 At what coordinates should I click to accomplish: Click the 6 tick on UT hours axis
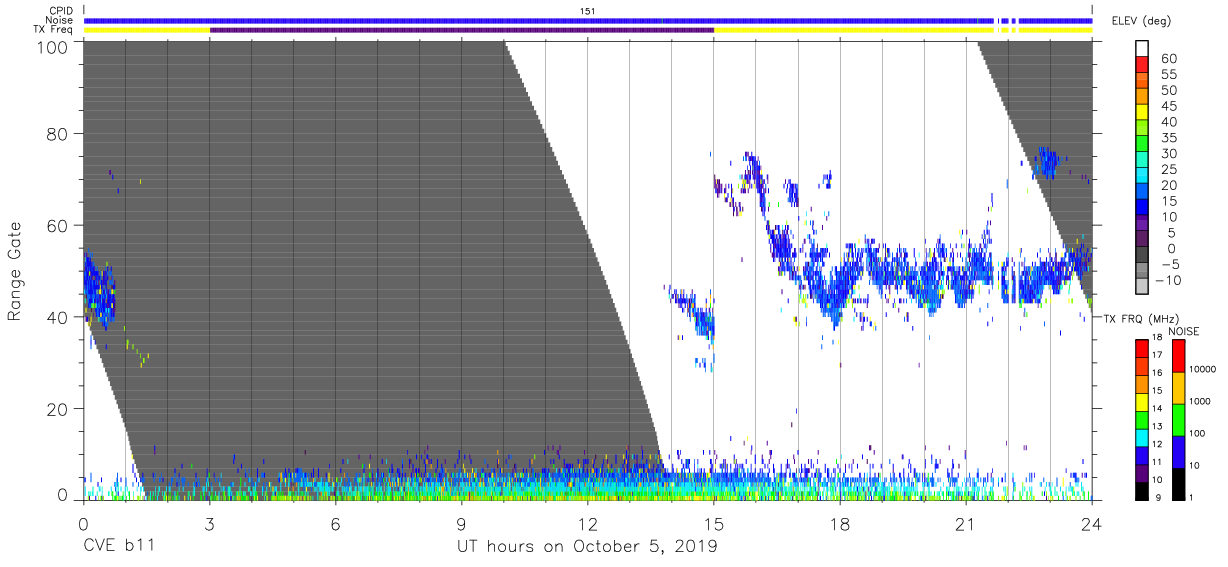coord(336,522)
